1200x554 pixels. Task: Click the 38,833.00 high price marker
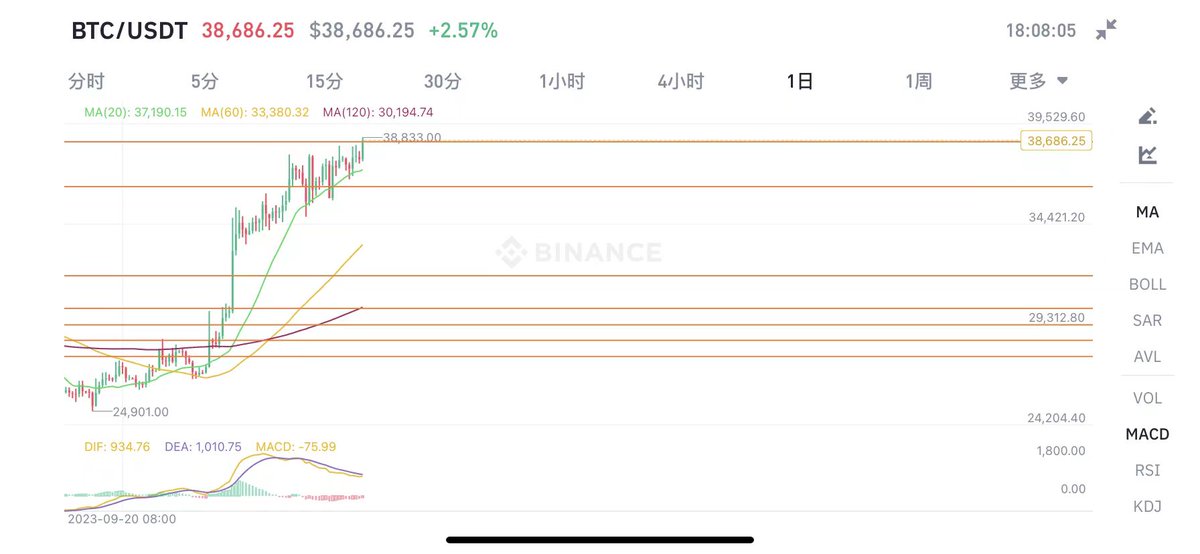pyautogui.click(x=412, y=137)
